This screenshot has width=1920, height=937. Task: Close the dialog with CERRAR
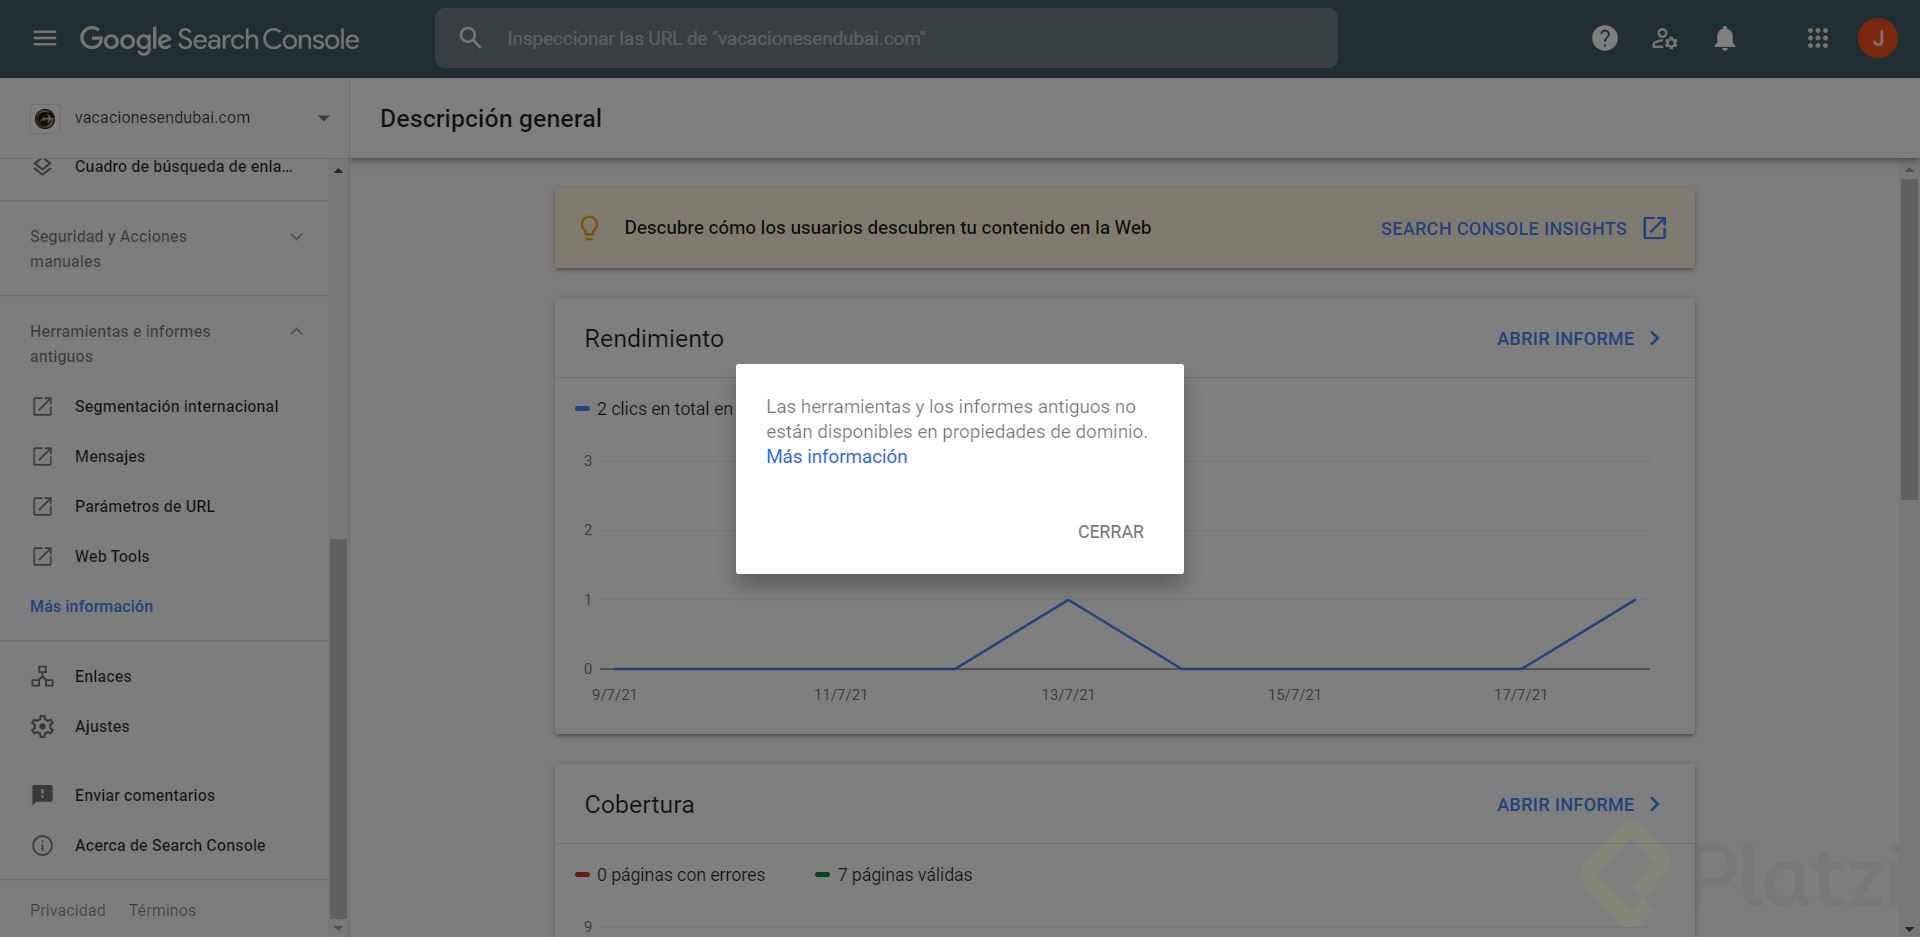click(1111, 532)
